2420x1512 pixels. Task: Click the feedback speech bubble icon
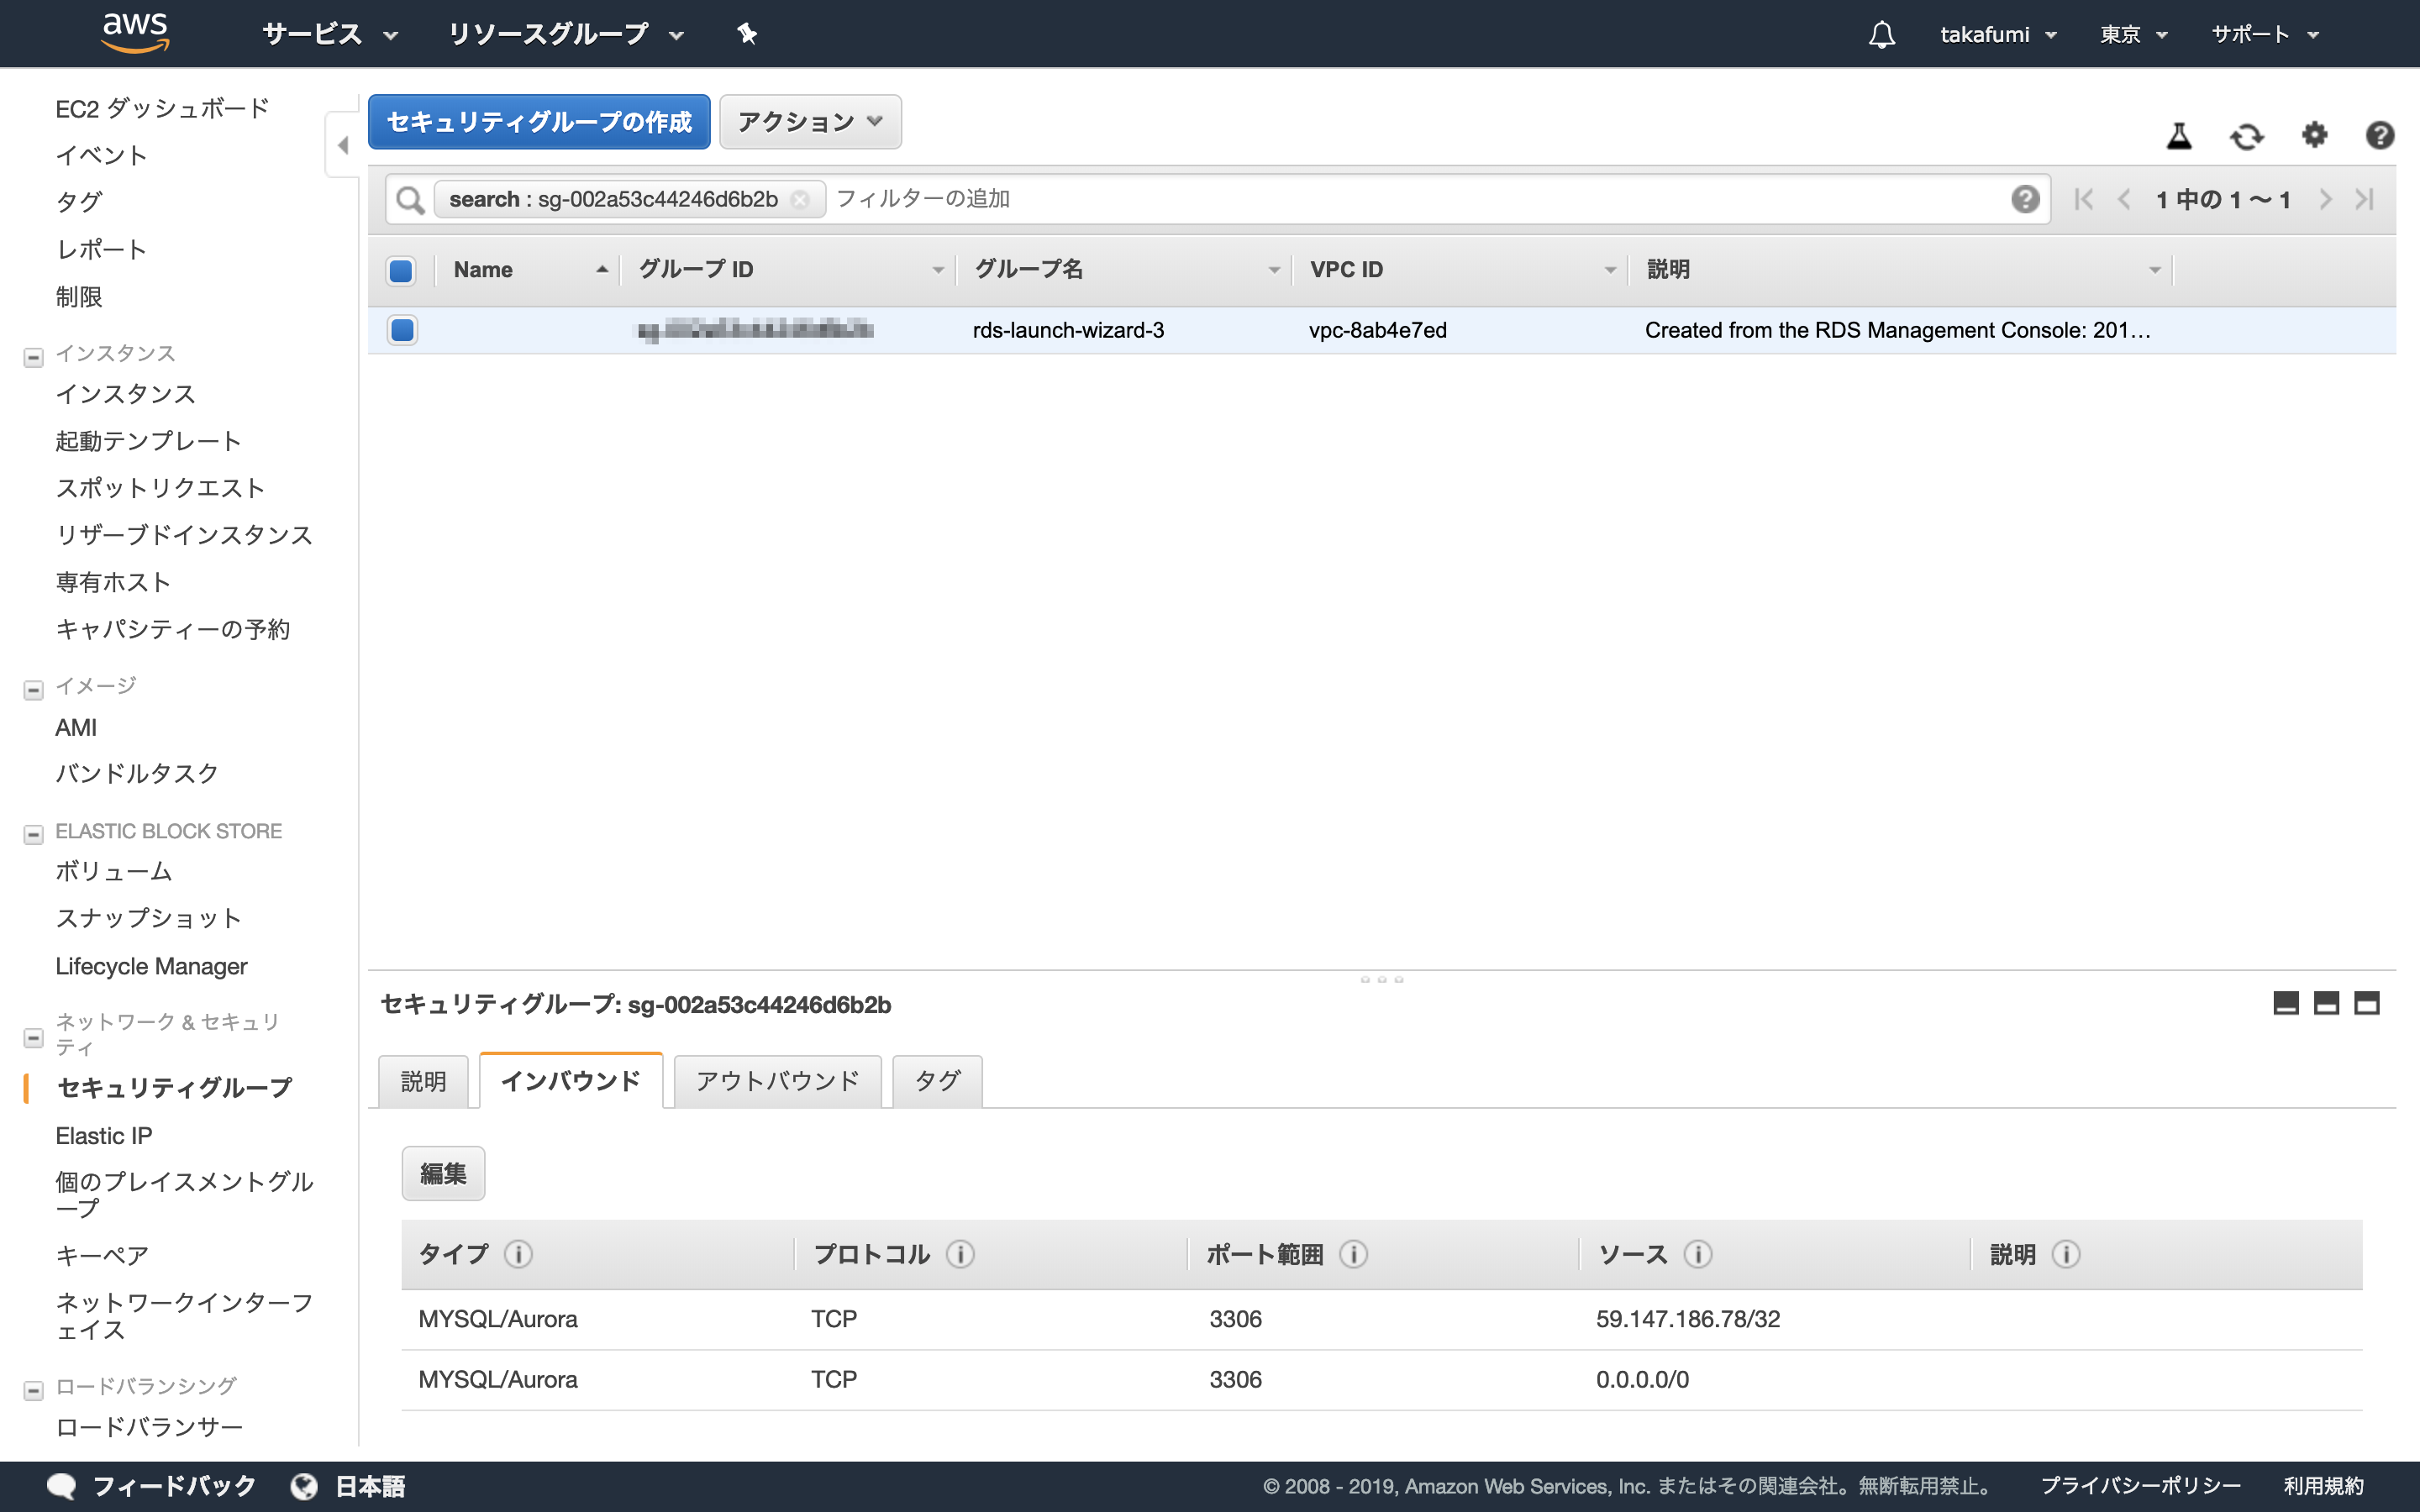(x=61, y=1486)
